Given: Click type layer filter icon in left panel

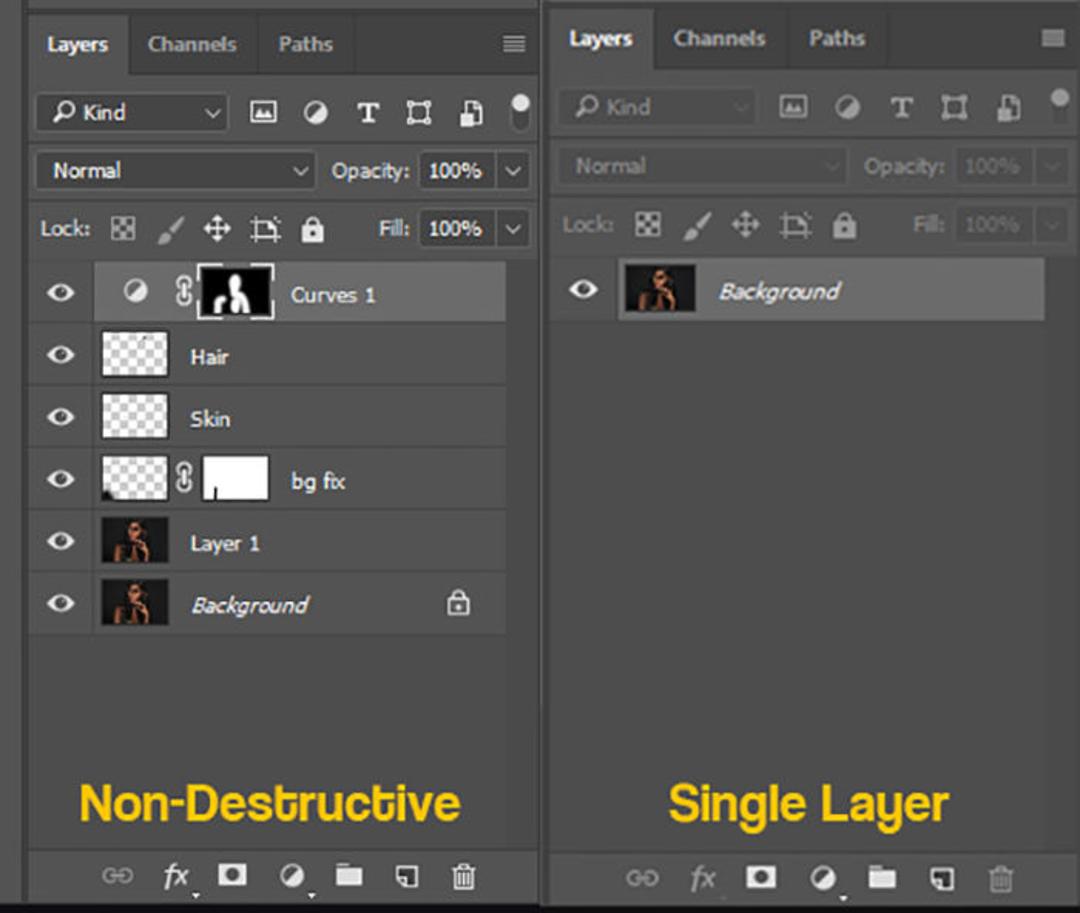Looking at the screenshot, I should 368,112.
